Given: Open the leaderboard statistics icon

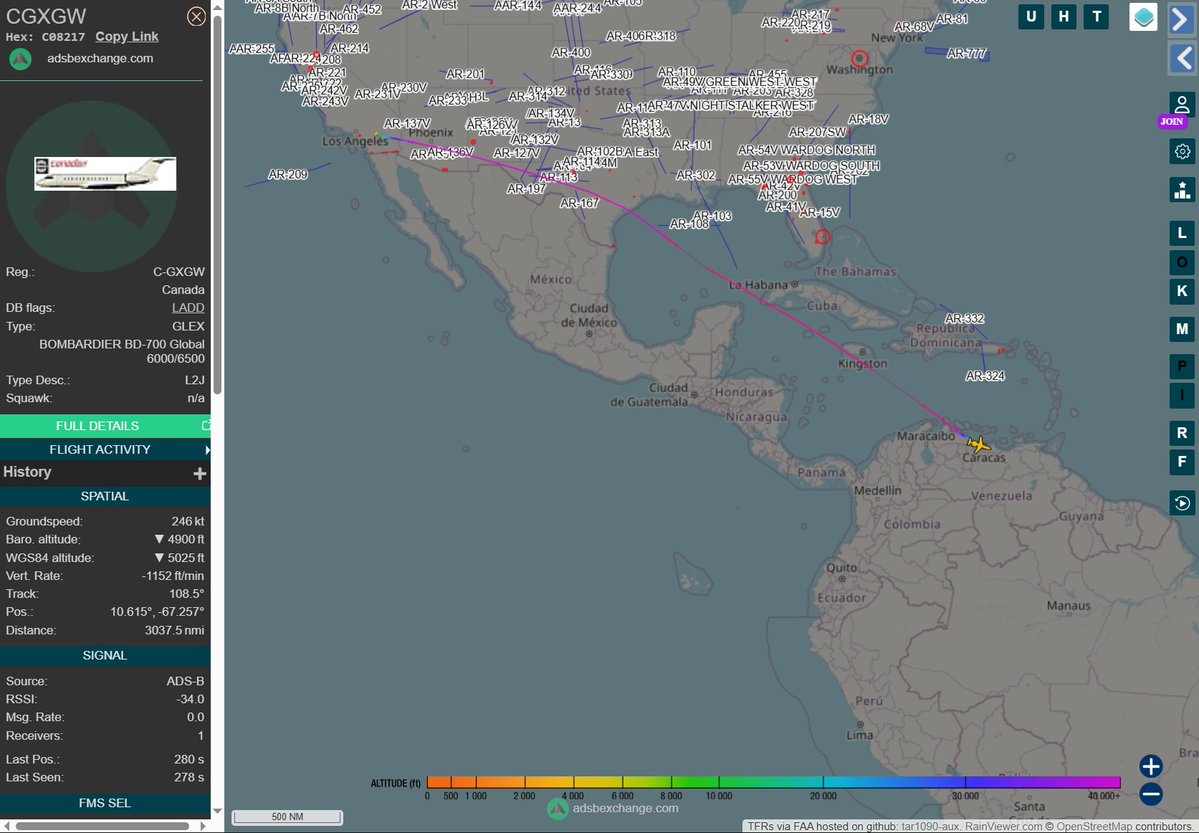Looking at the screenshot, I should [1182, 189].
